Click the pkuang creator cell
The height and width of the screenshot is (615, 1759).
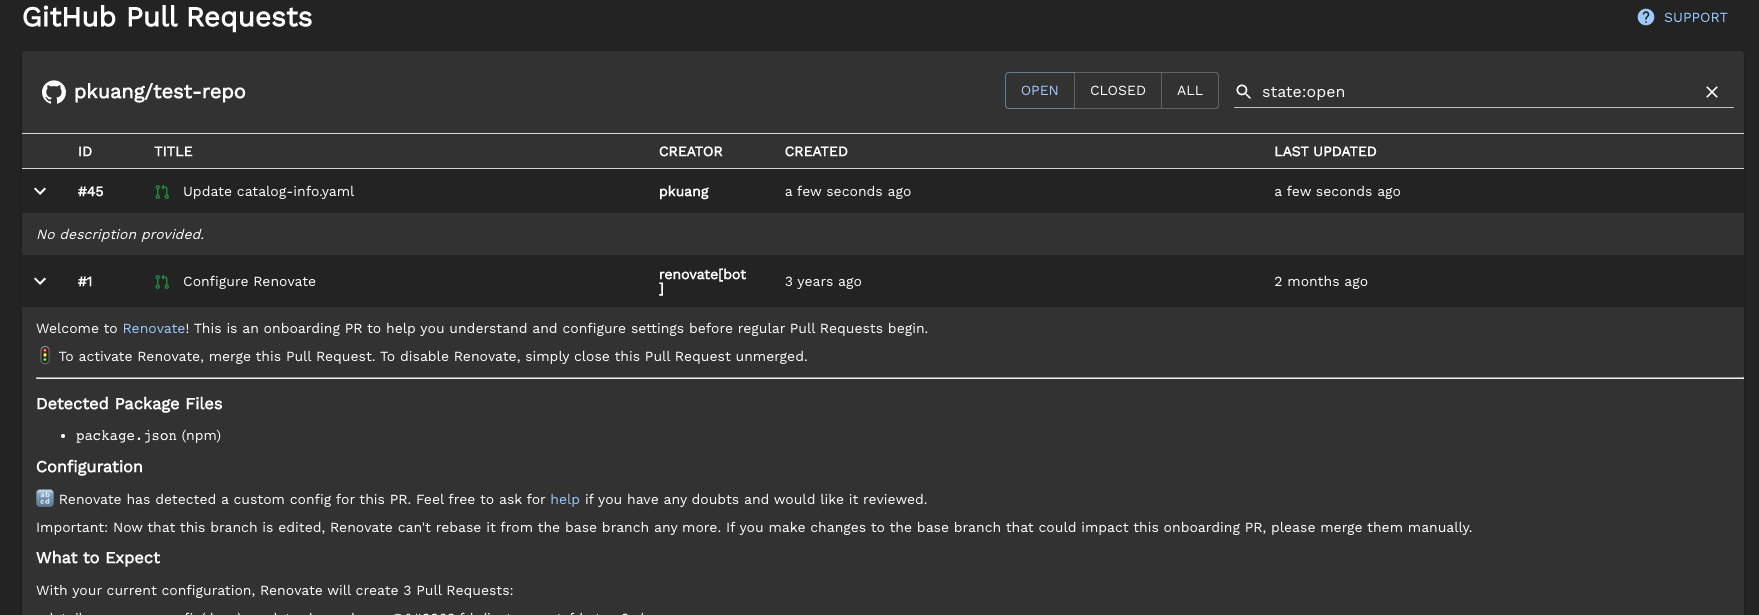[x=684, y=191]
